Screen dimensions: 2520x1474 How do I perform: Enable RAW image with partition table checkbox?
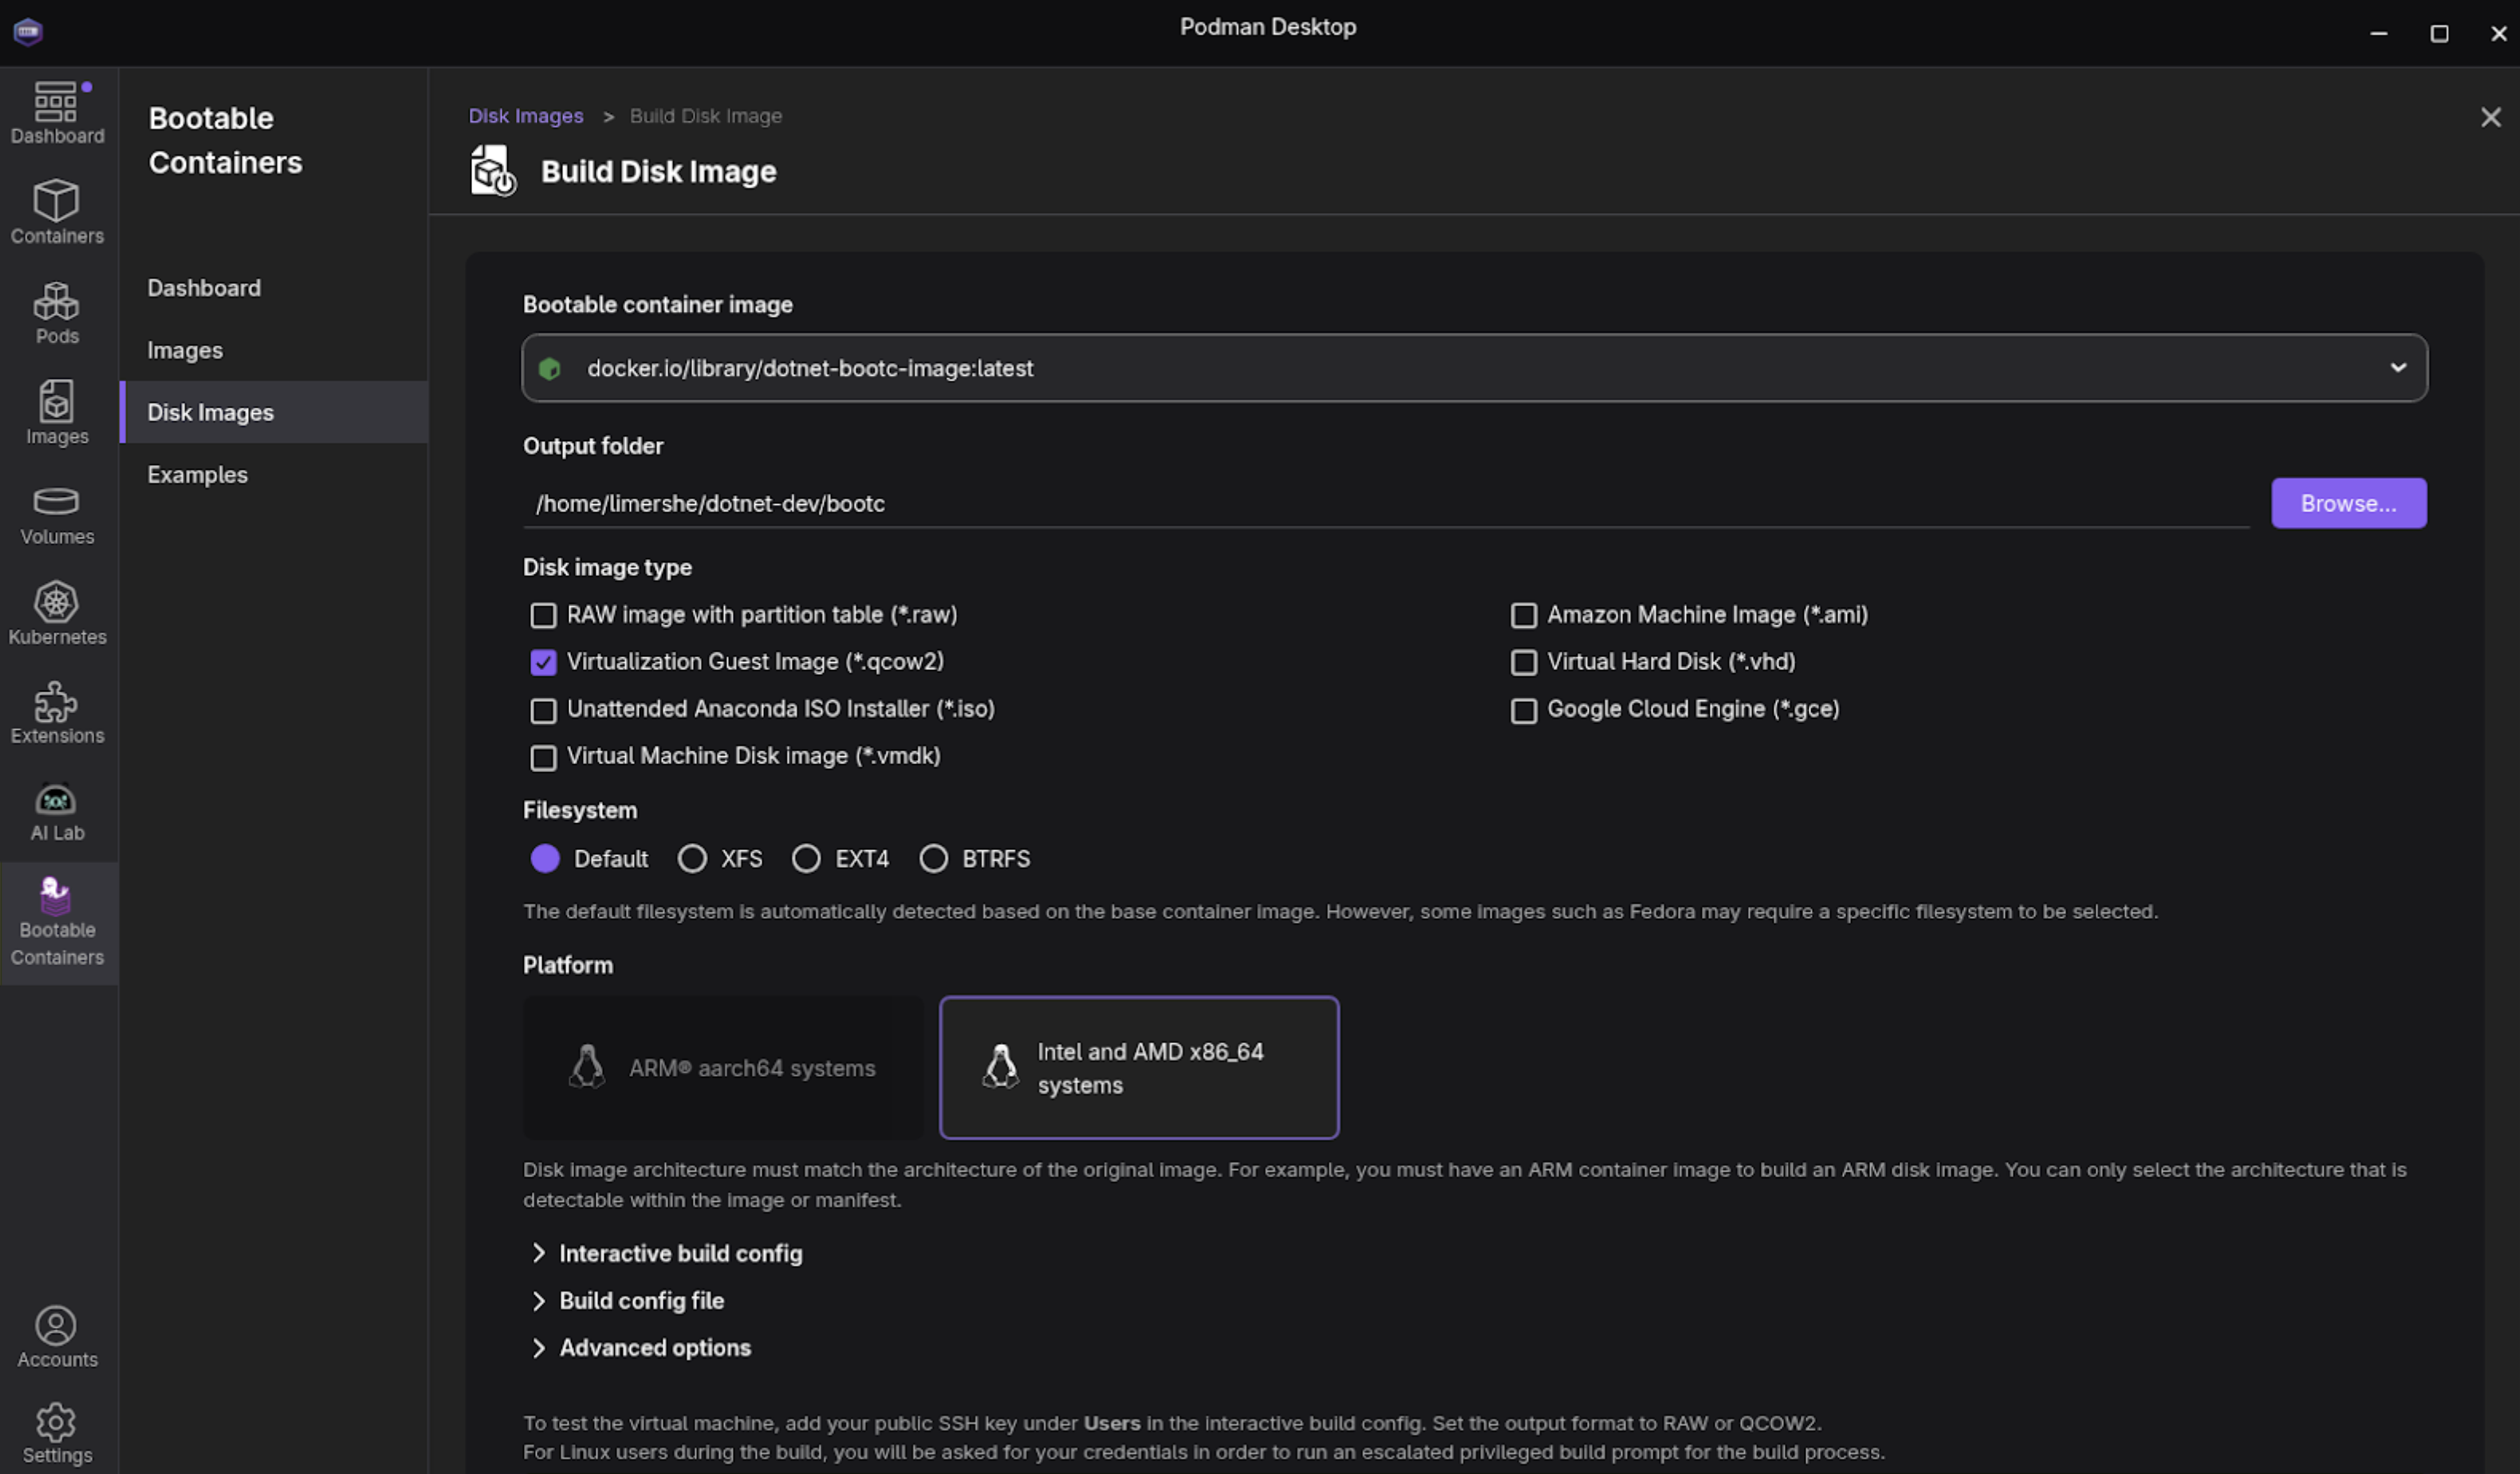tap(543, 615)
